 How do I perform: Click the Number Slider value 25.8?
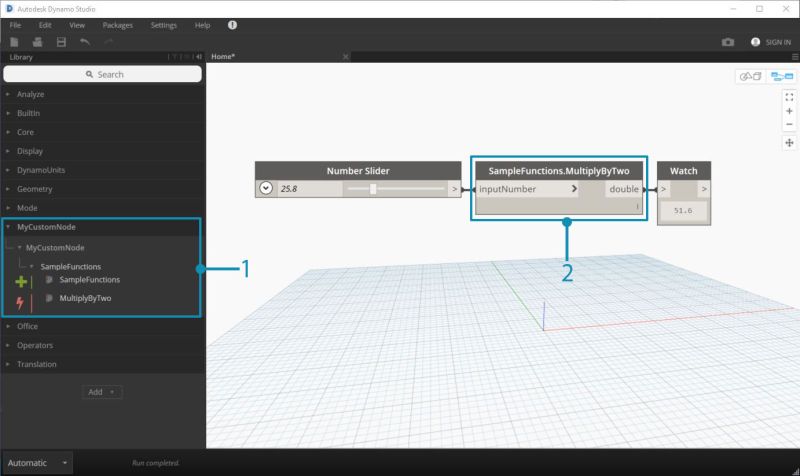289,189
